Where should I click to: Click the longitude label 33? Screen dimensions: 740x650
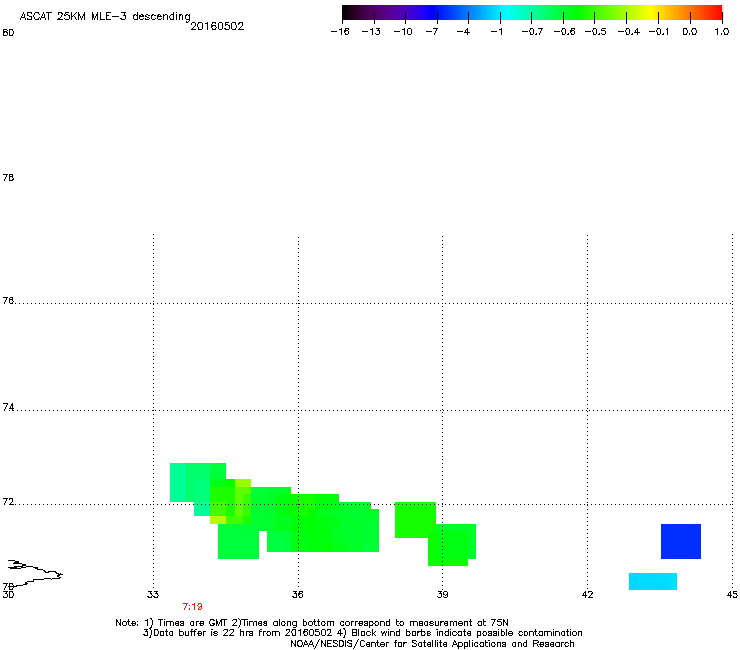pyautogui.click(x=153, y=594)
